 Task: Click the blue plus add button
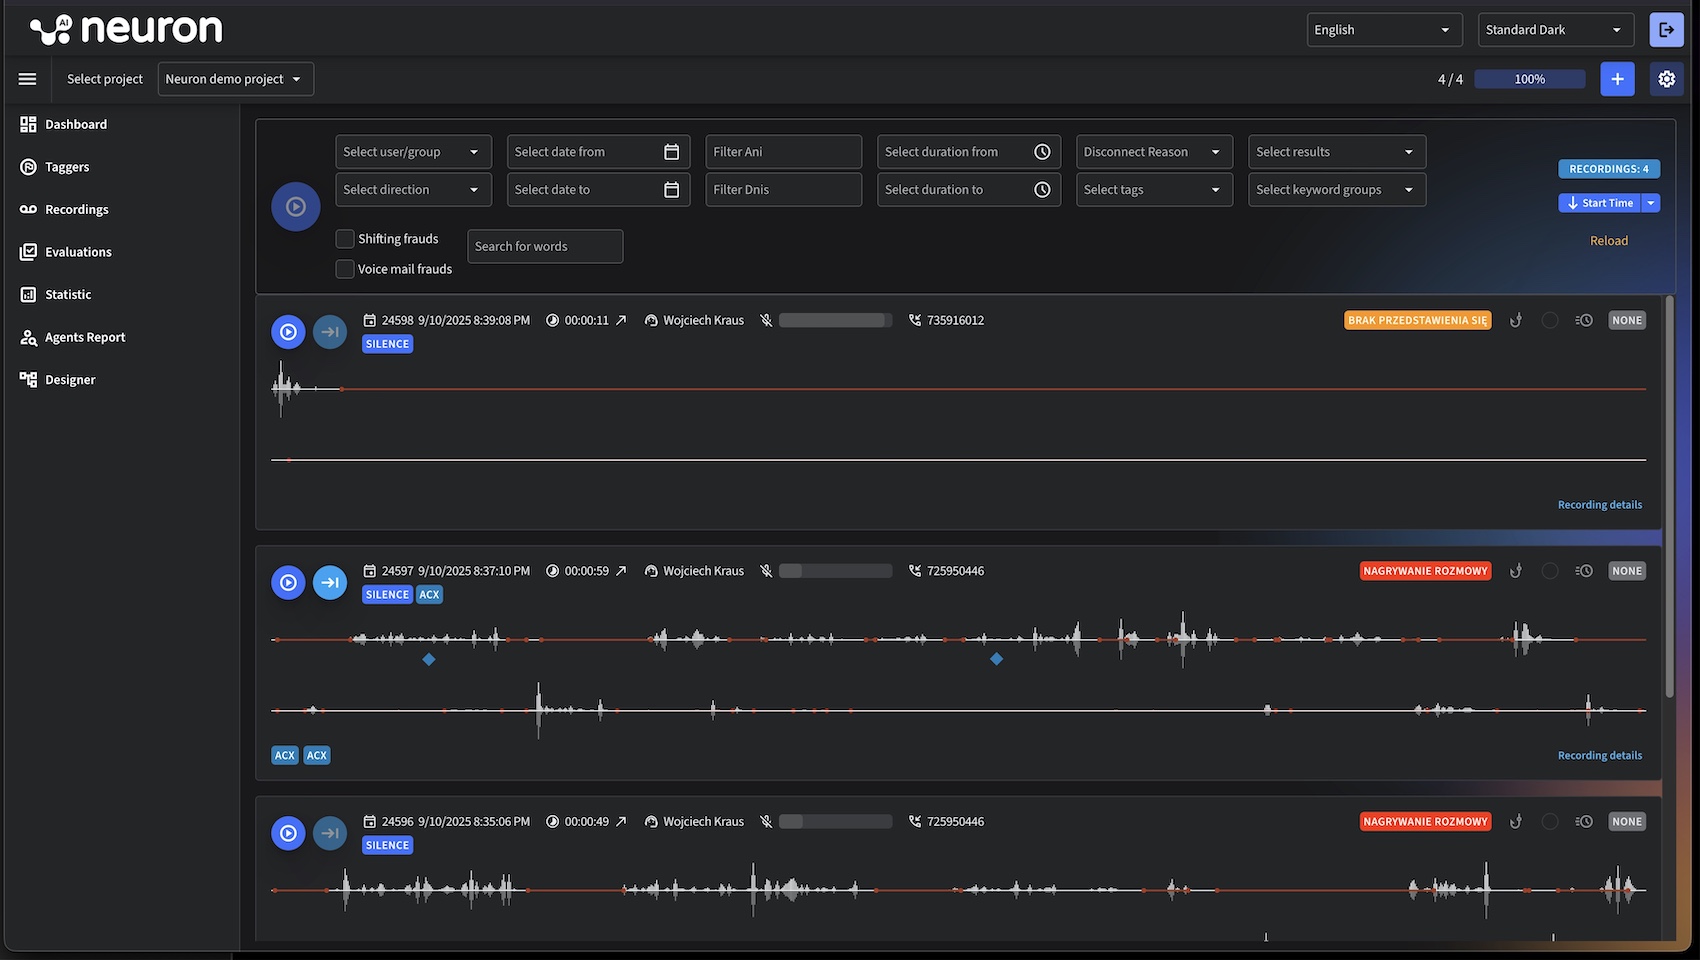(x=1617, y=79)
